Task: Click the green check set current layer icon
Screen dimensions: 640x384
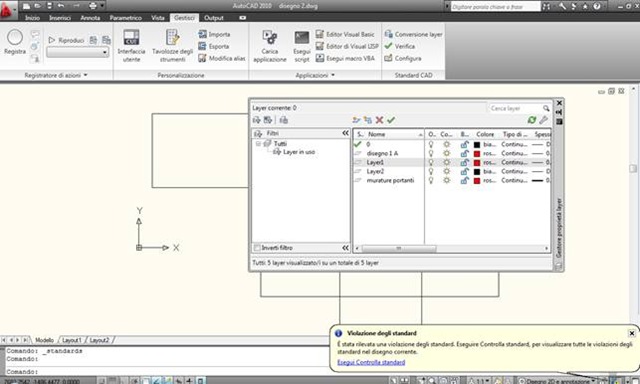Action: tap(391, 120)
